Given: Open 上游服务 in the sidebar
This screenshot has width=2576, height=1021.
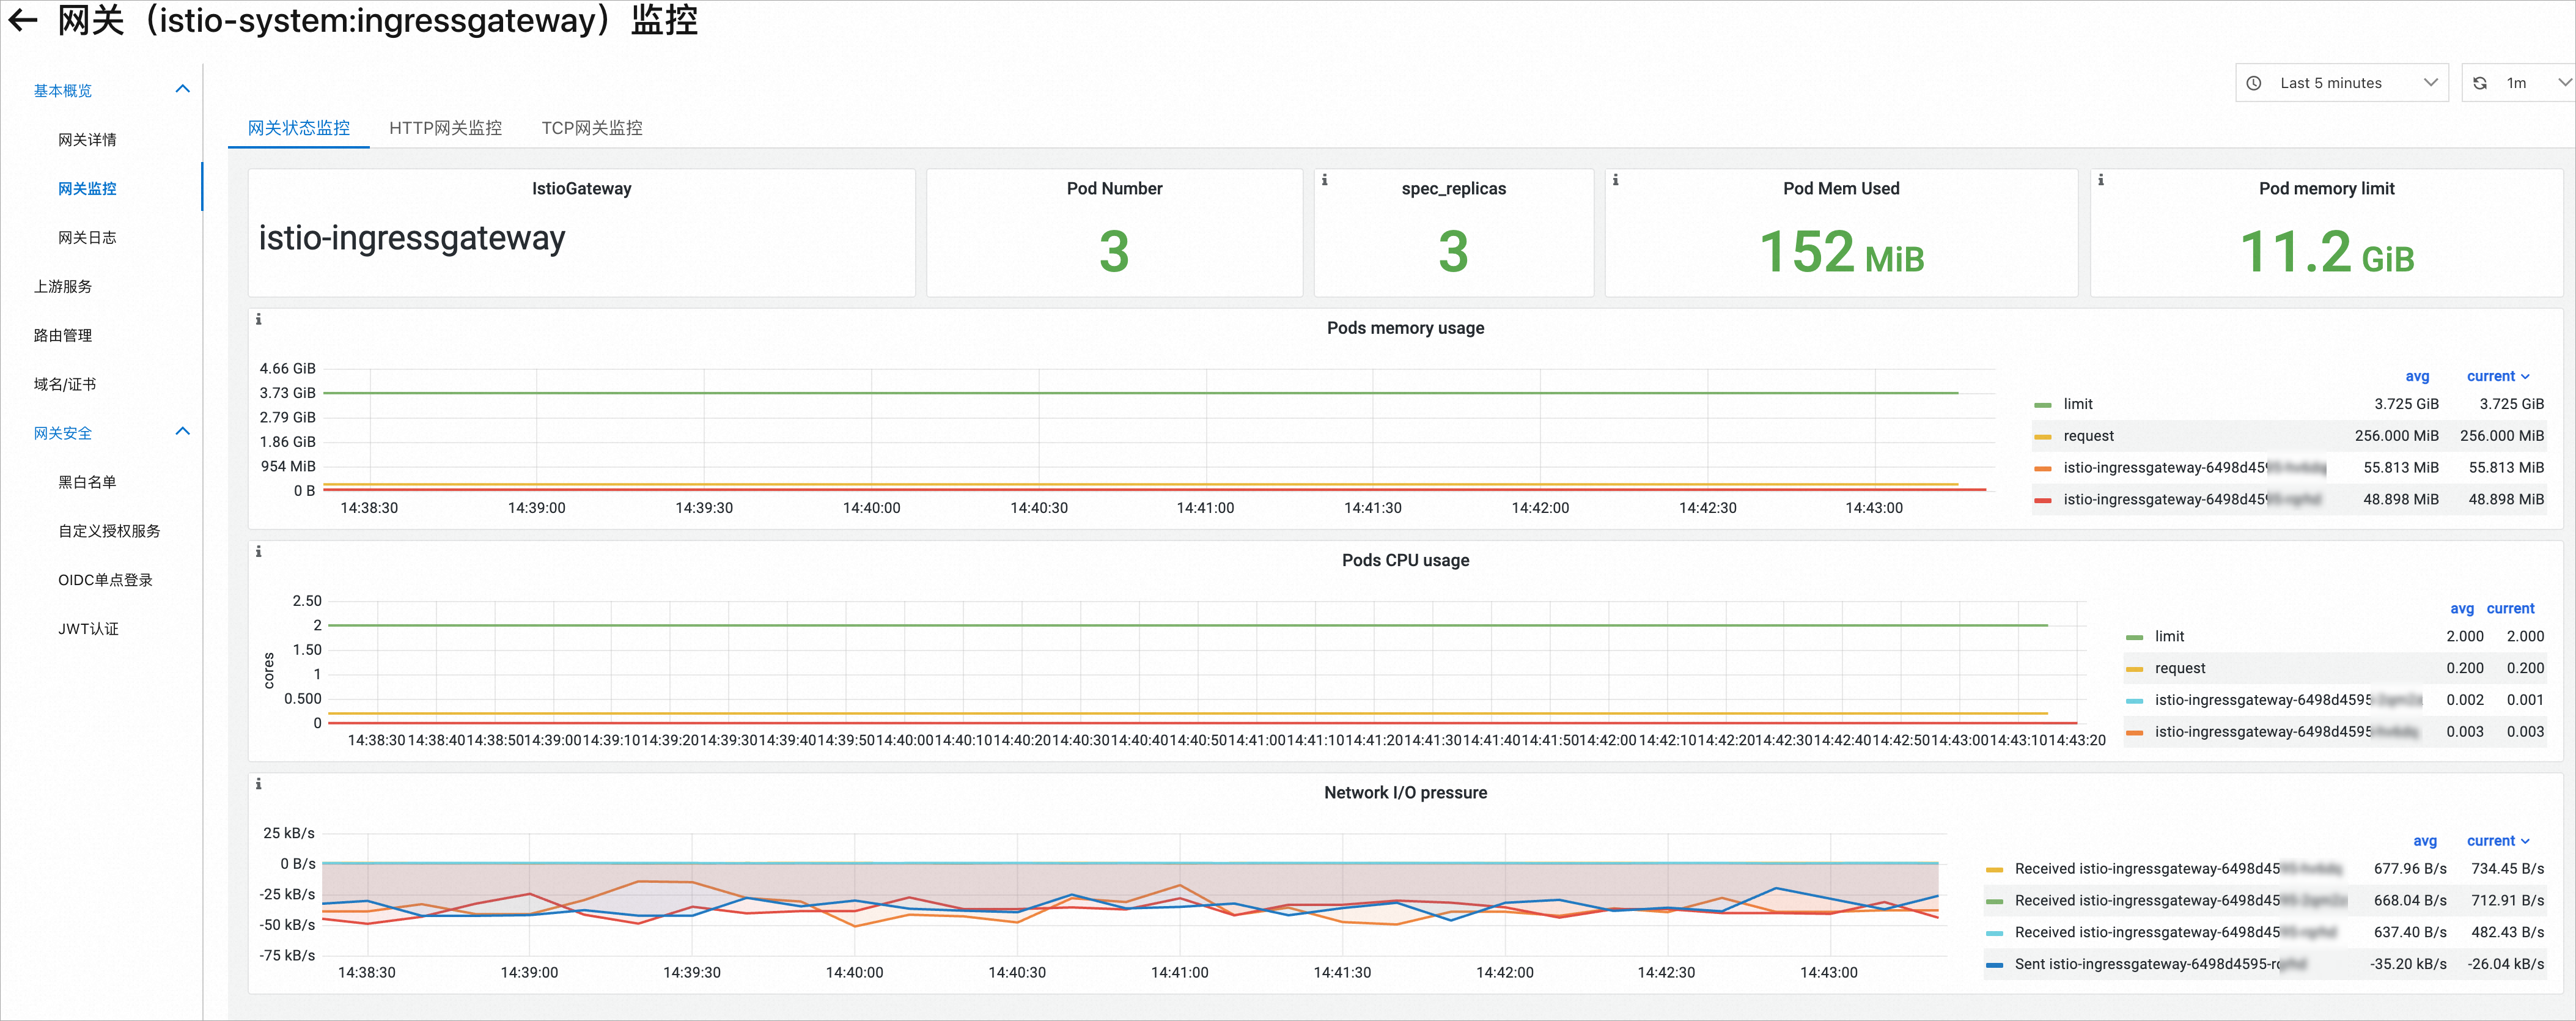Looking at the screenshot, I should pyautogui.click(x=63, y=286).
